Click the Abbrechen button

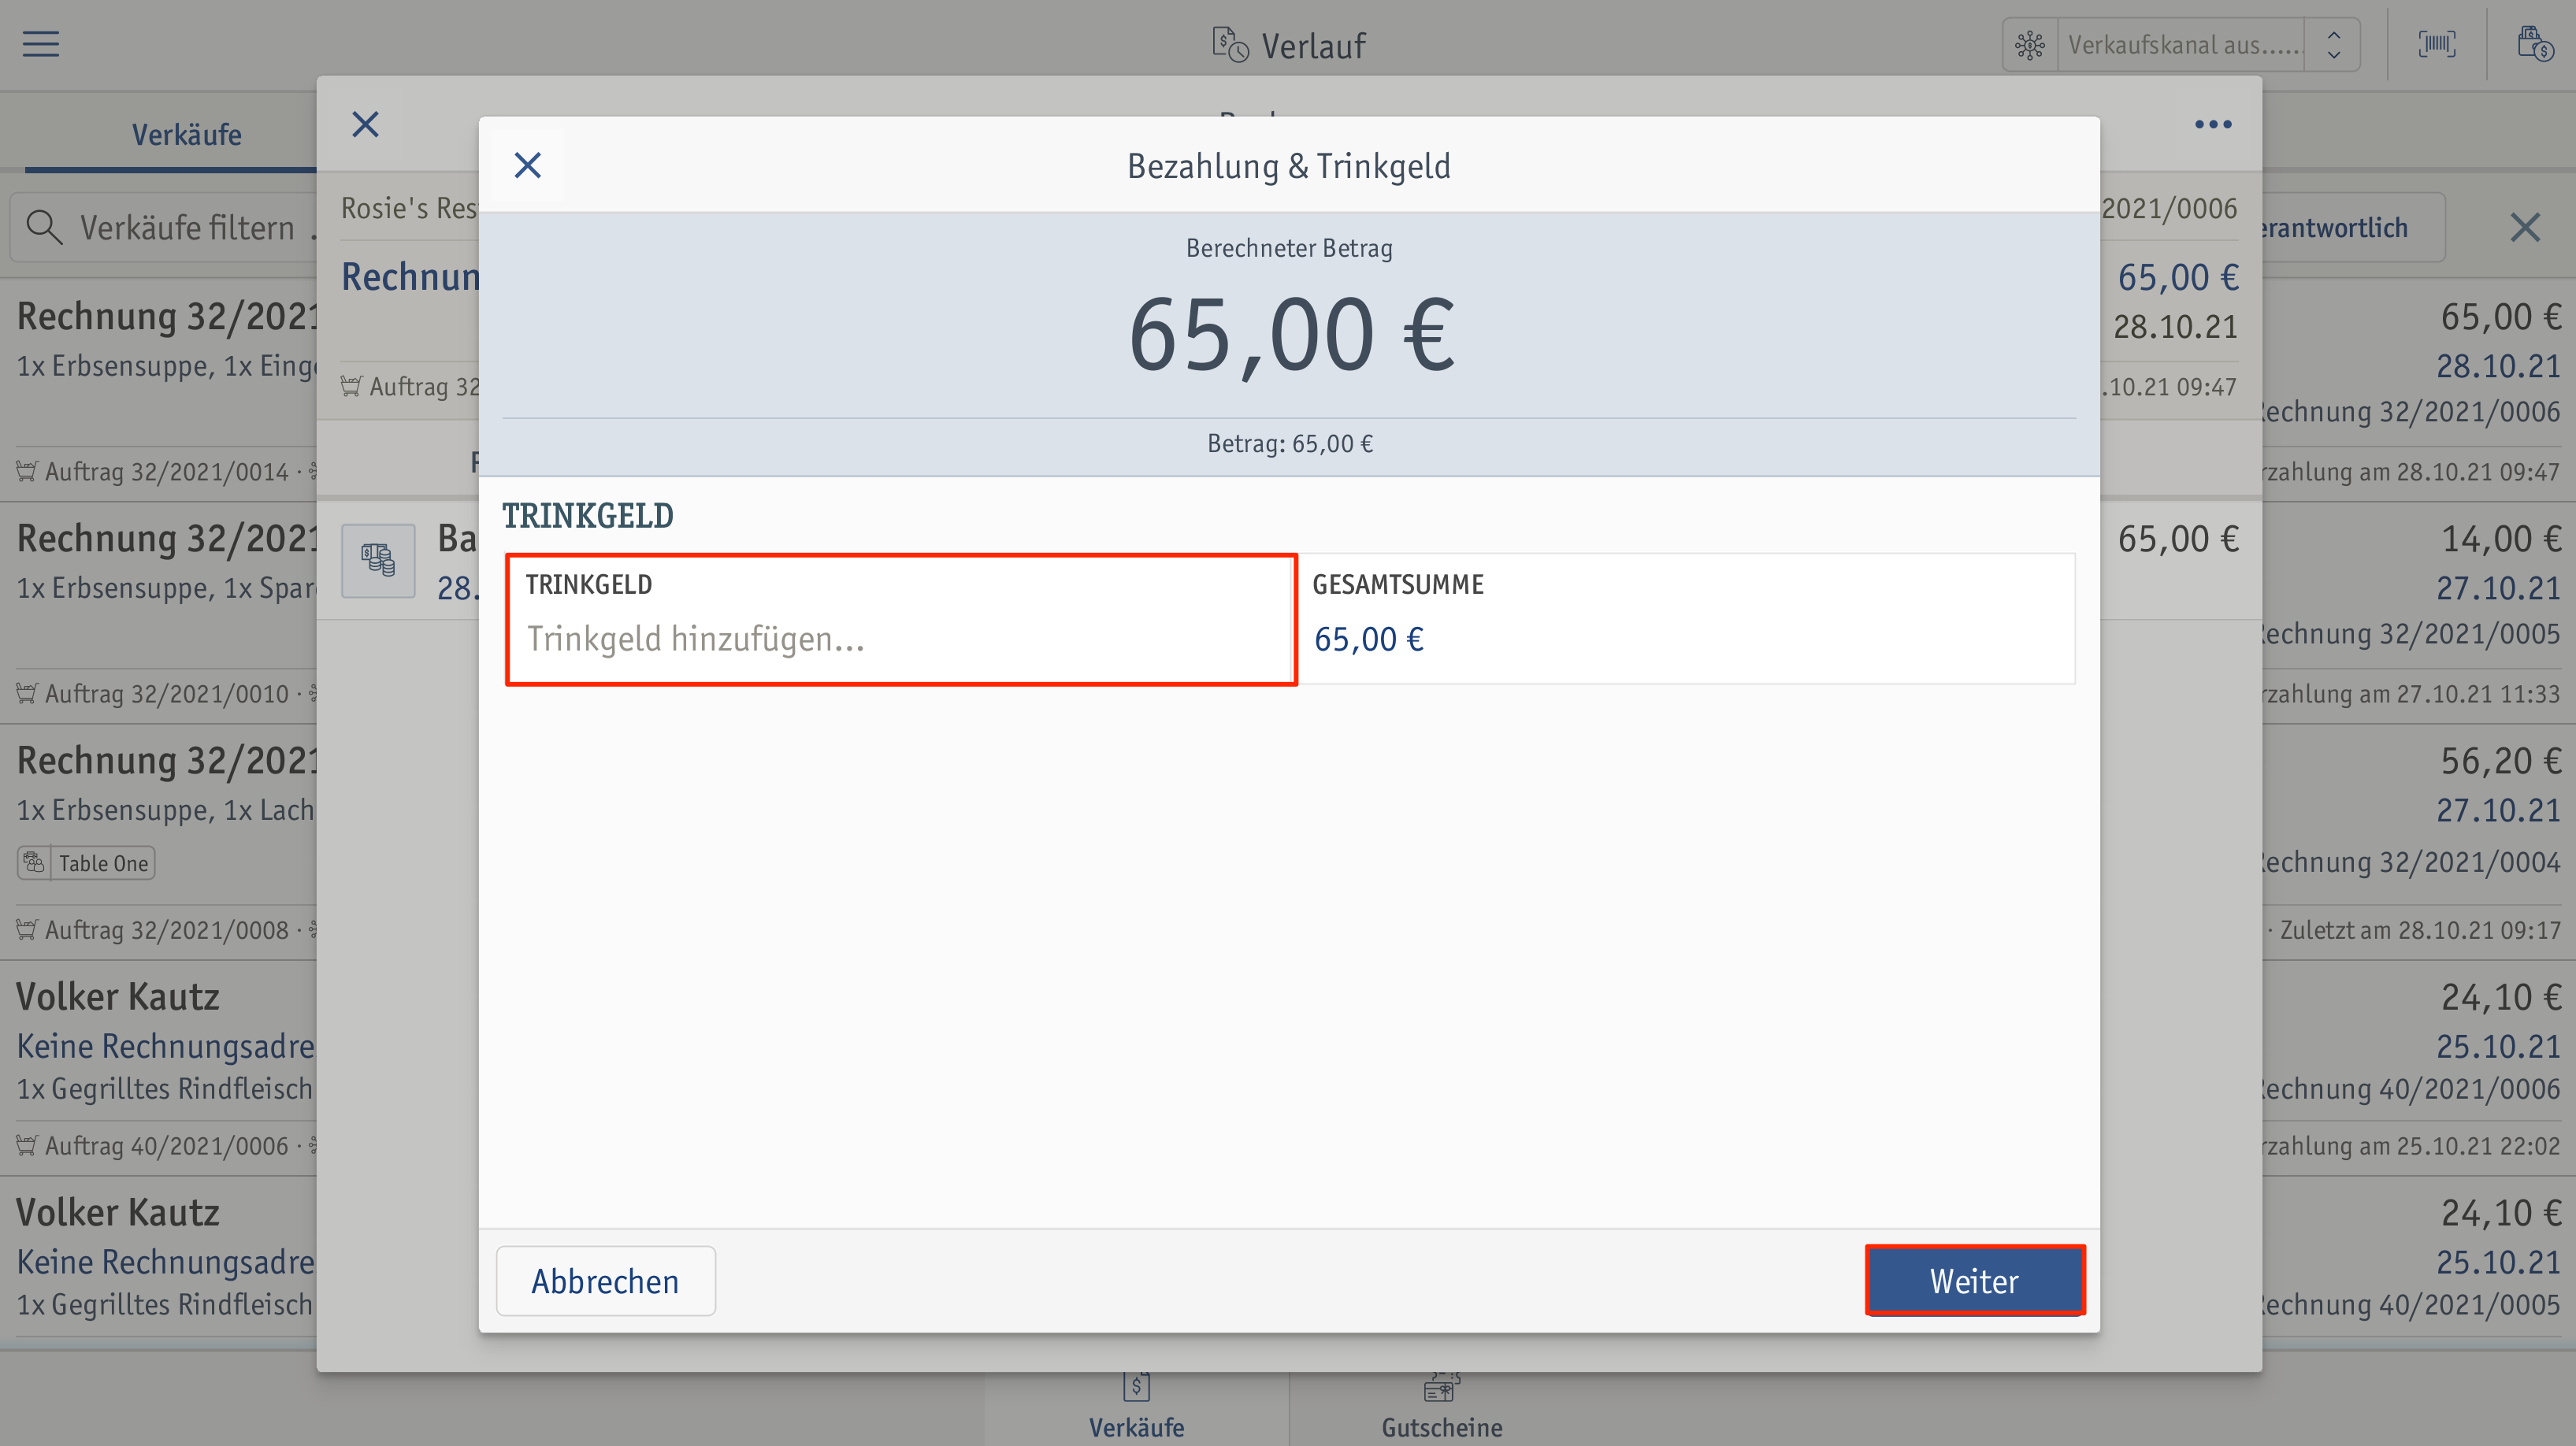pos(606,1280)
